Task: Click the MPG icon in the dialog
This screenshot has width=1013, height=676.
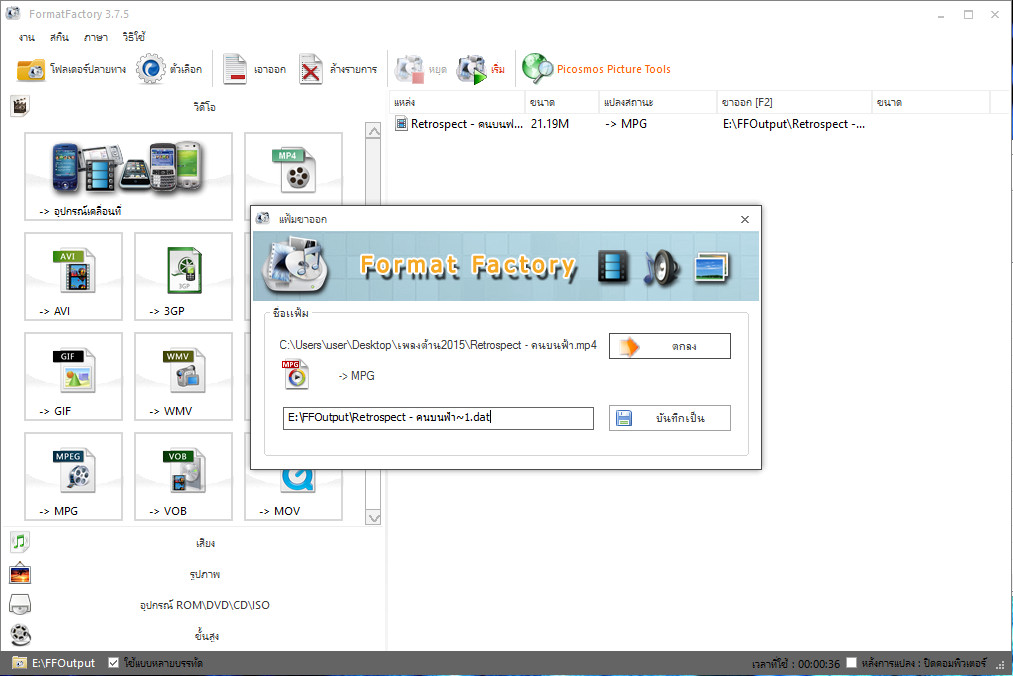Action: tap(295, 375)
